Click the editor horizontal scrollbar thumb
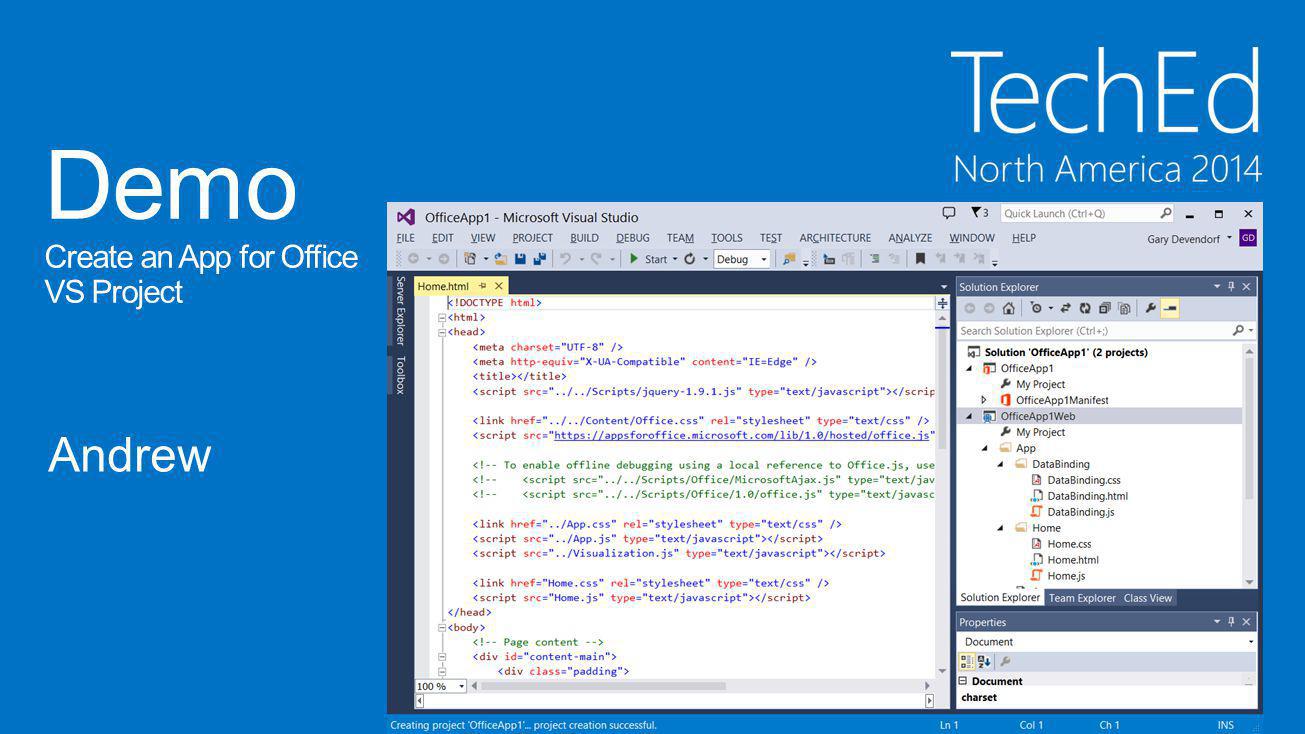1305x734 pixels. pyautogui.click(x=603, y=686)
